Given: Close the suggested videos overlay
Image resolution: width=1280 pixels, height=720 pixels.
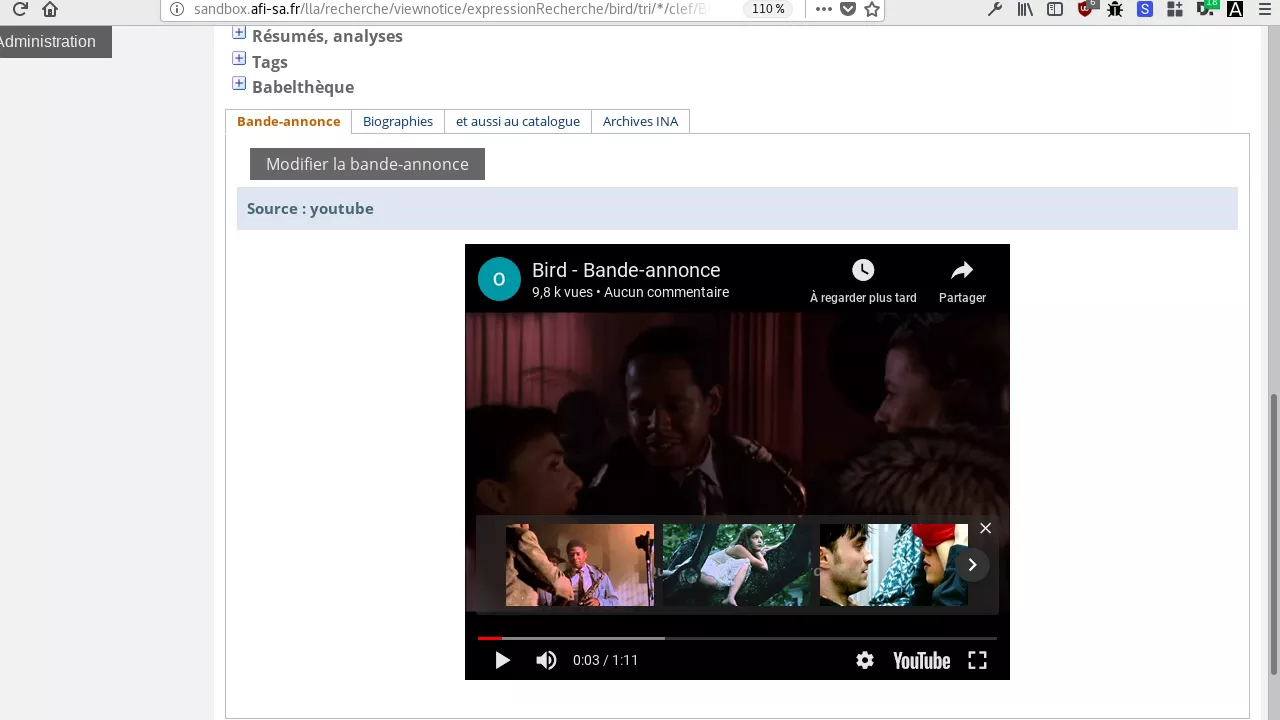Looking at the screenshot, I should [985, 528].
